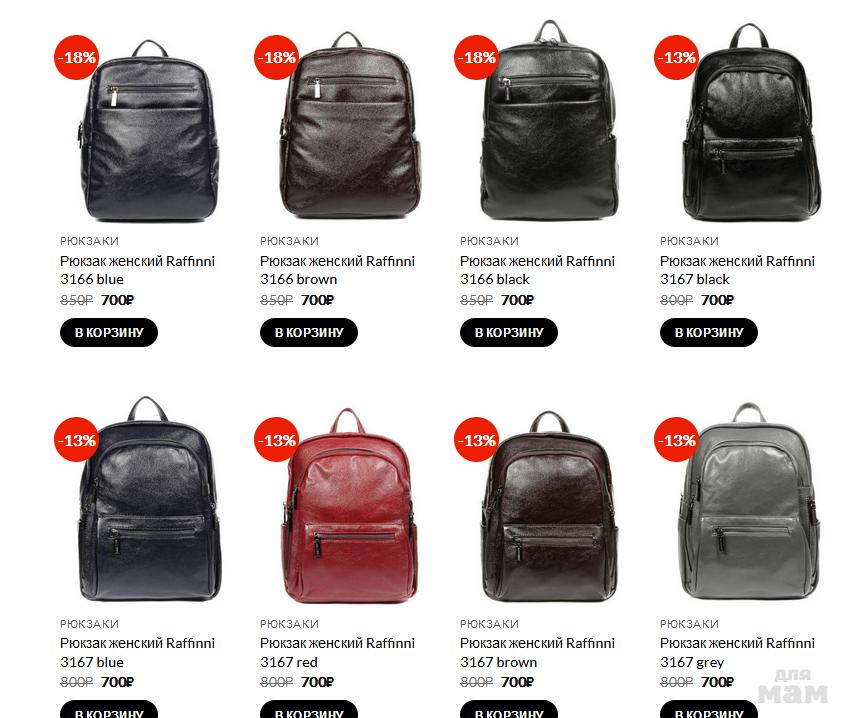Click the -13% badge on 3167 black
Viewport: 843px width, 718px height.
tap(676, 58)
